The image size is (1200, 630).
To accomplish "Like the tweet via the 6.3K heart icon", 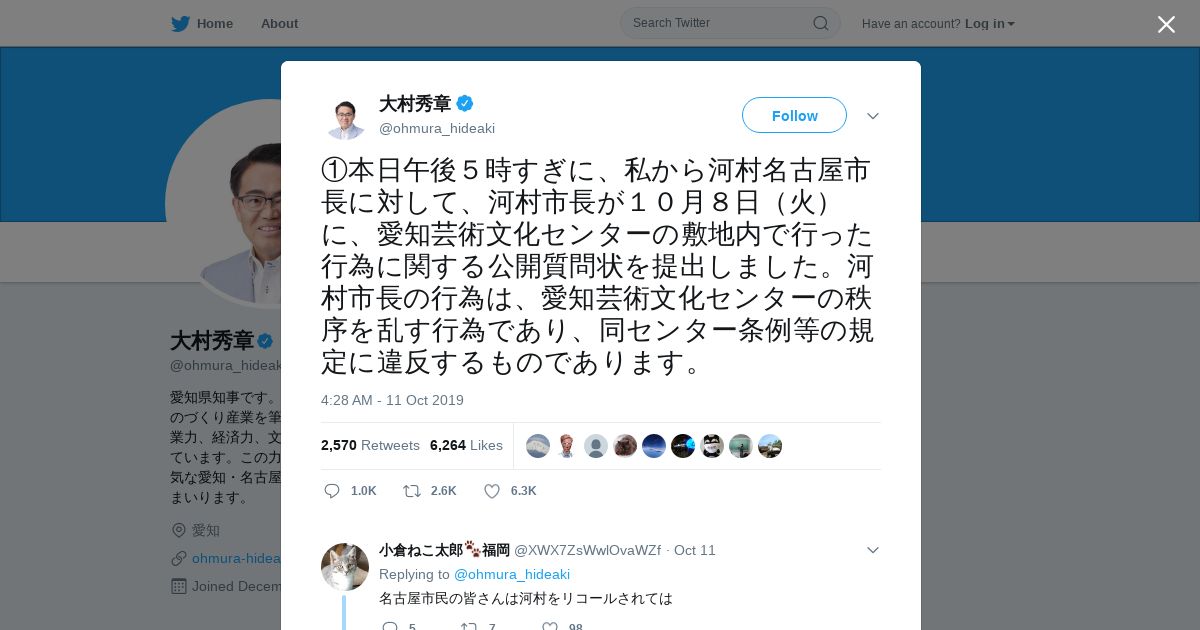I will [492, 491].
